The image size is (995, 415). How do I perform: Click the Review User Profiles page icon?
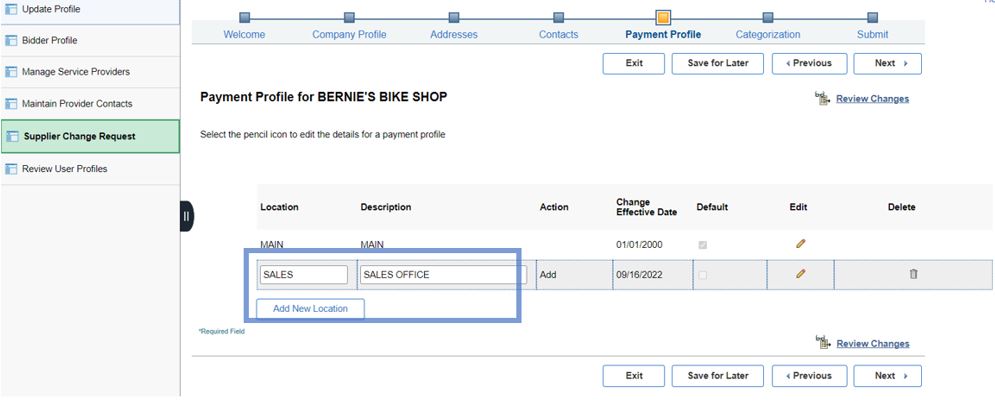(x=11, y=169)
